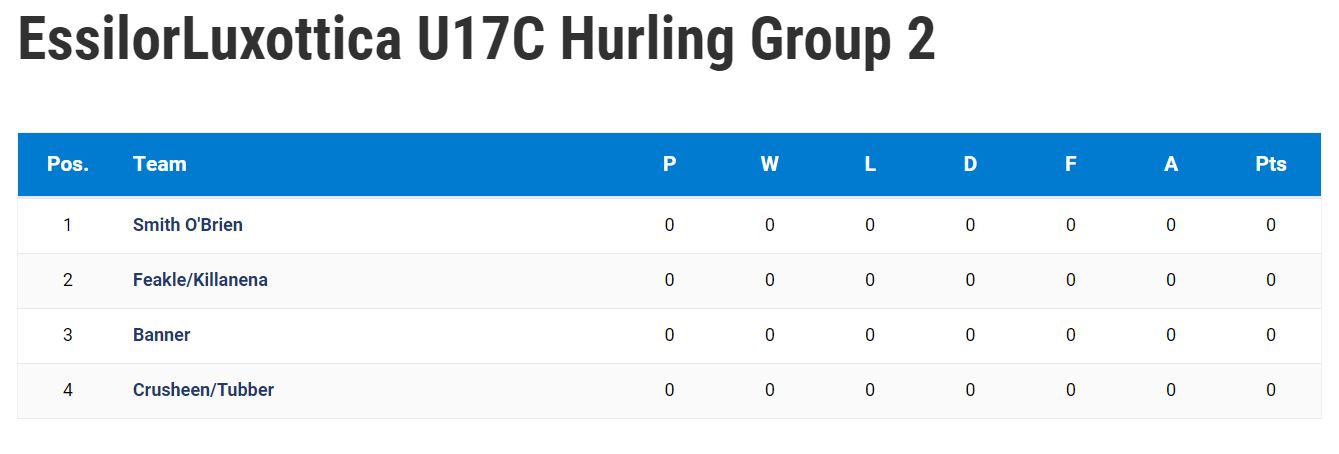
Task: Select position number 4 in the last row
Action: (68, 390)
